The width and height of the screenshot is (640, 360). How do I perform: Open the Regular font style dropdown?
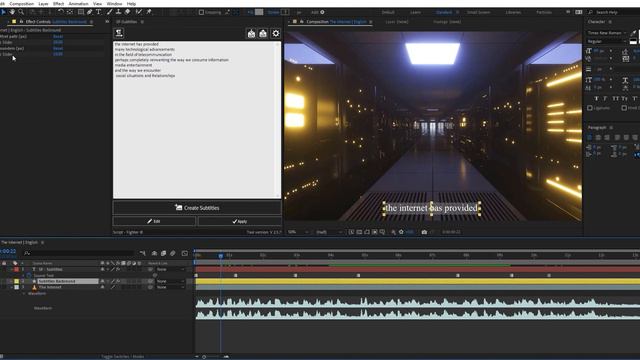pyautogui.click(x=607, y=41)
